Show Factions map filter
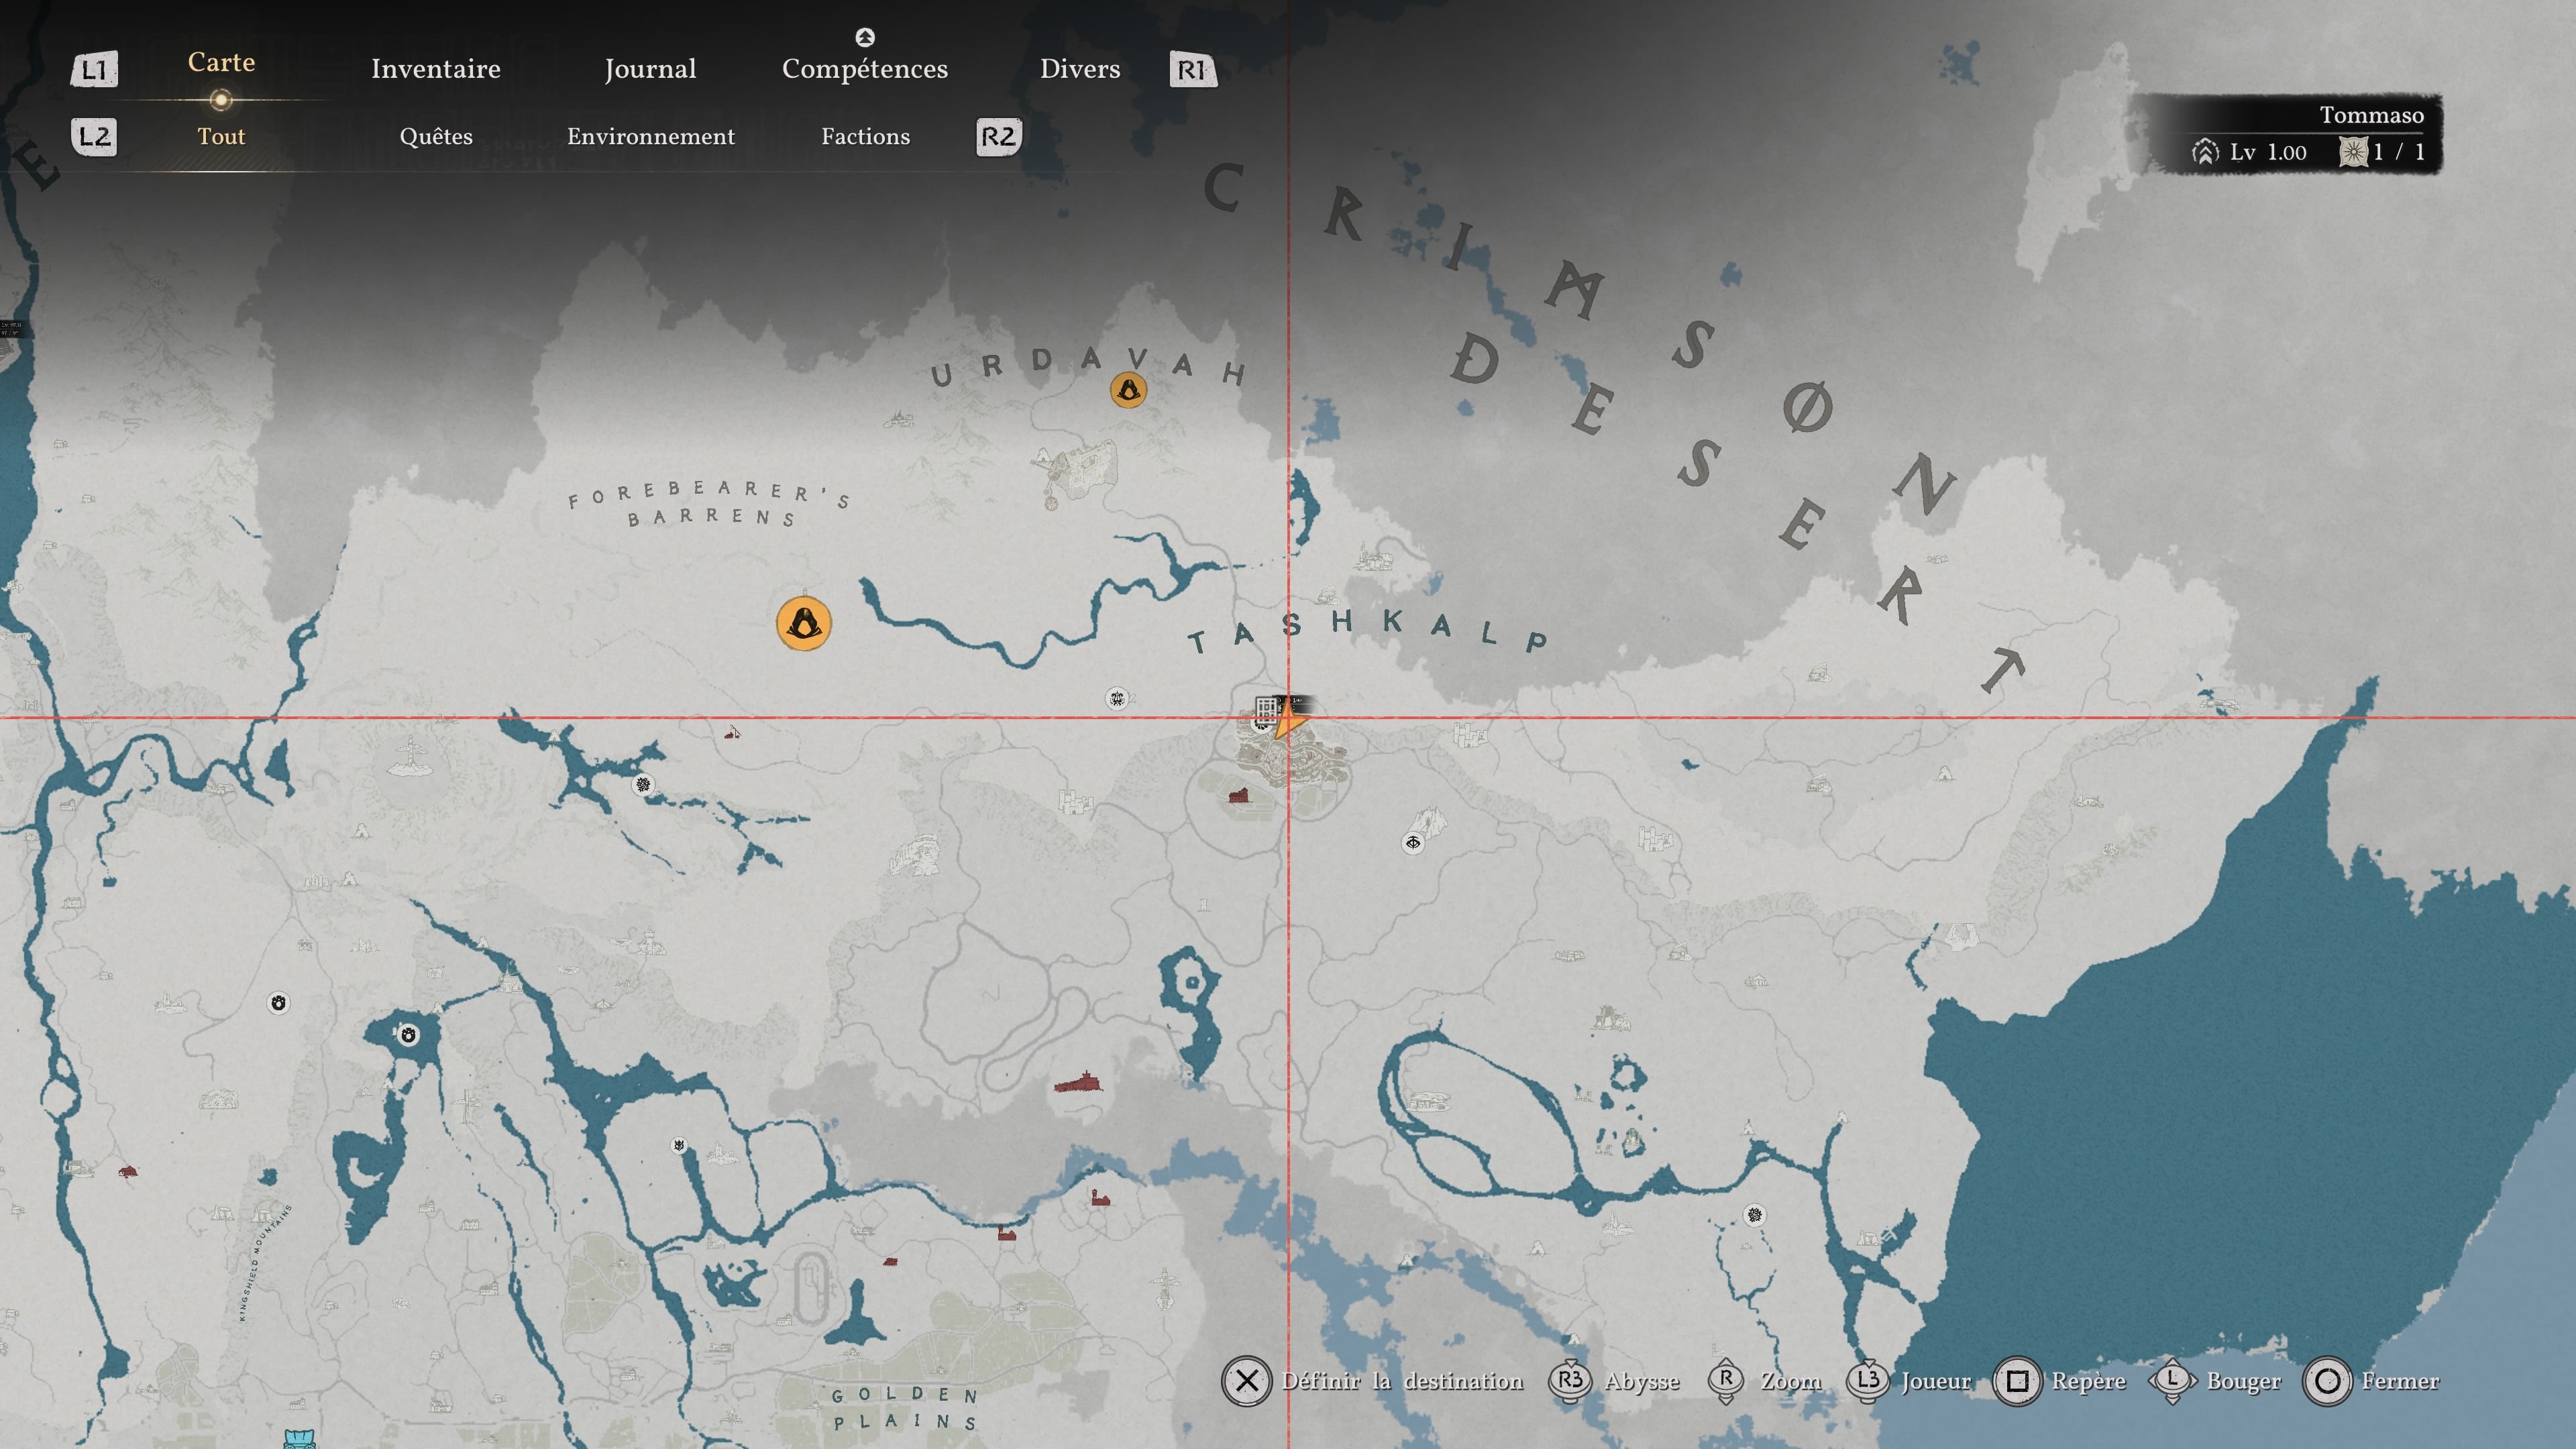The image size is (2576, 1449). point(865,137)
